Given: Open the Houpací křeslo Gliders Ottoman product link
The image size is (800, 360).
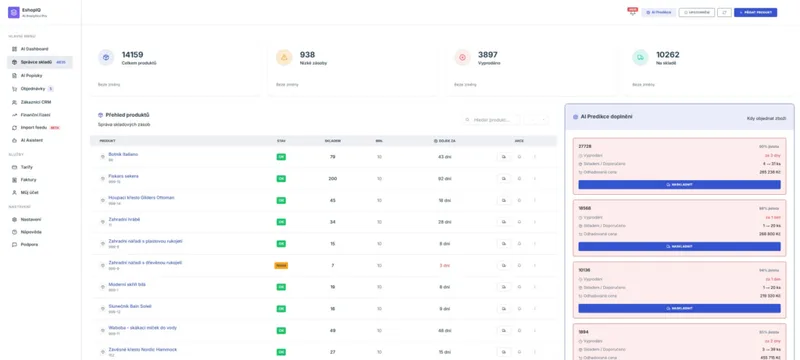Looking at the screenshot, I should tap(141, 197).
